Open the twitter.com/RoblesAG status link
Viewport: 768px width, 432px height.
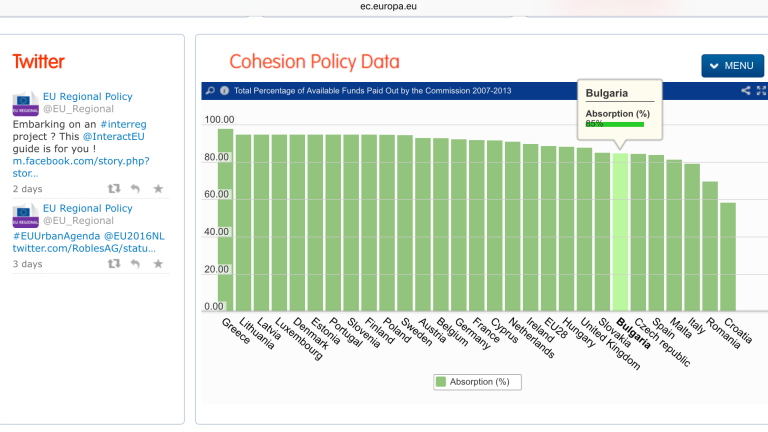click(x=83, y=247)
